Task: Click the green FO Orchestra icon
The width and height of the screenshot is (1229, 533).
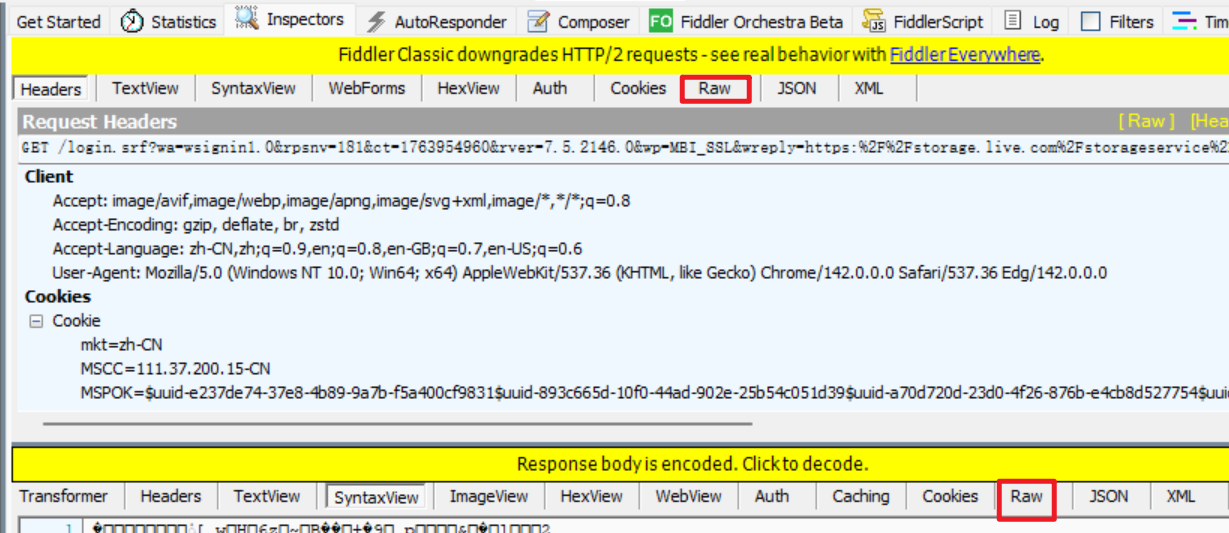Action: (x=660, y=21)
